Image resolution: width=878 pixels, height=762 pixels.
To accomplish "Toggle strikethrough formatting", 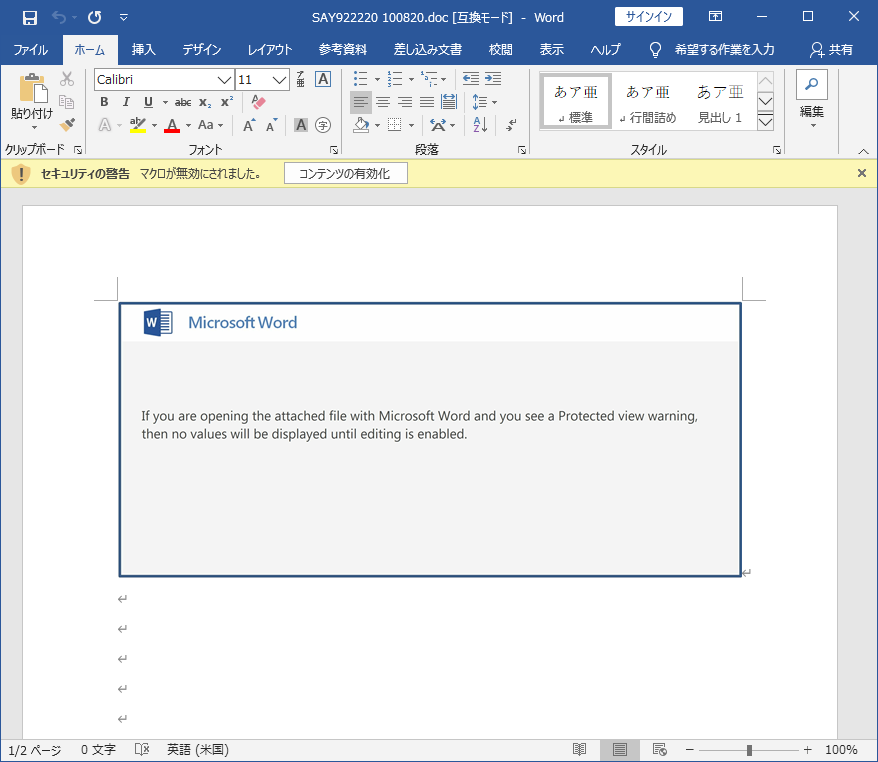I will coord(183,102).
